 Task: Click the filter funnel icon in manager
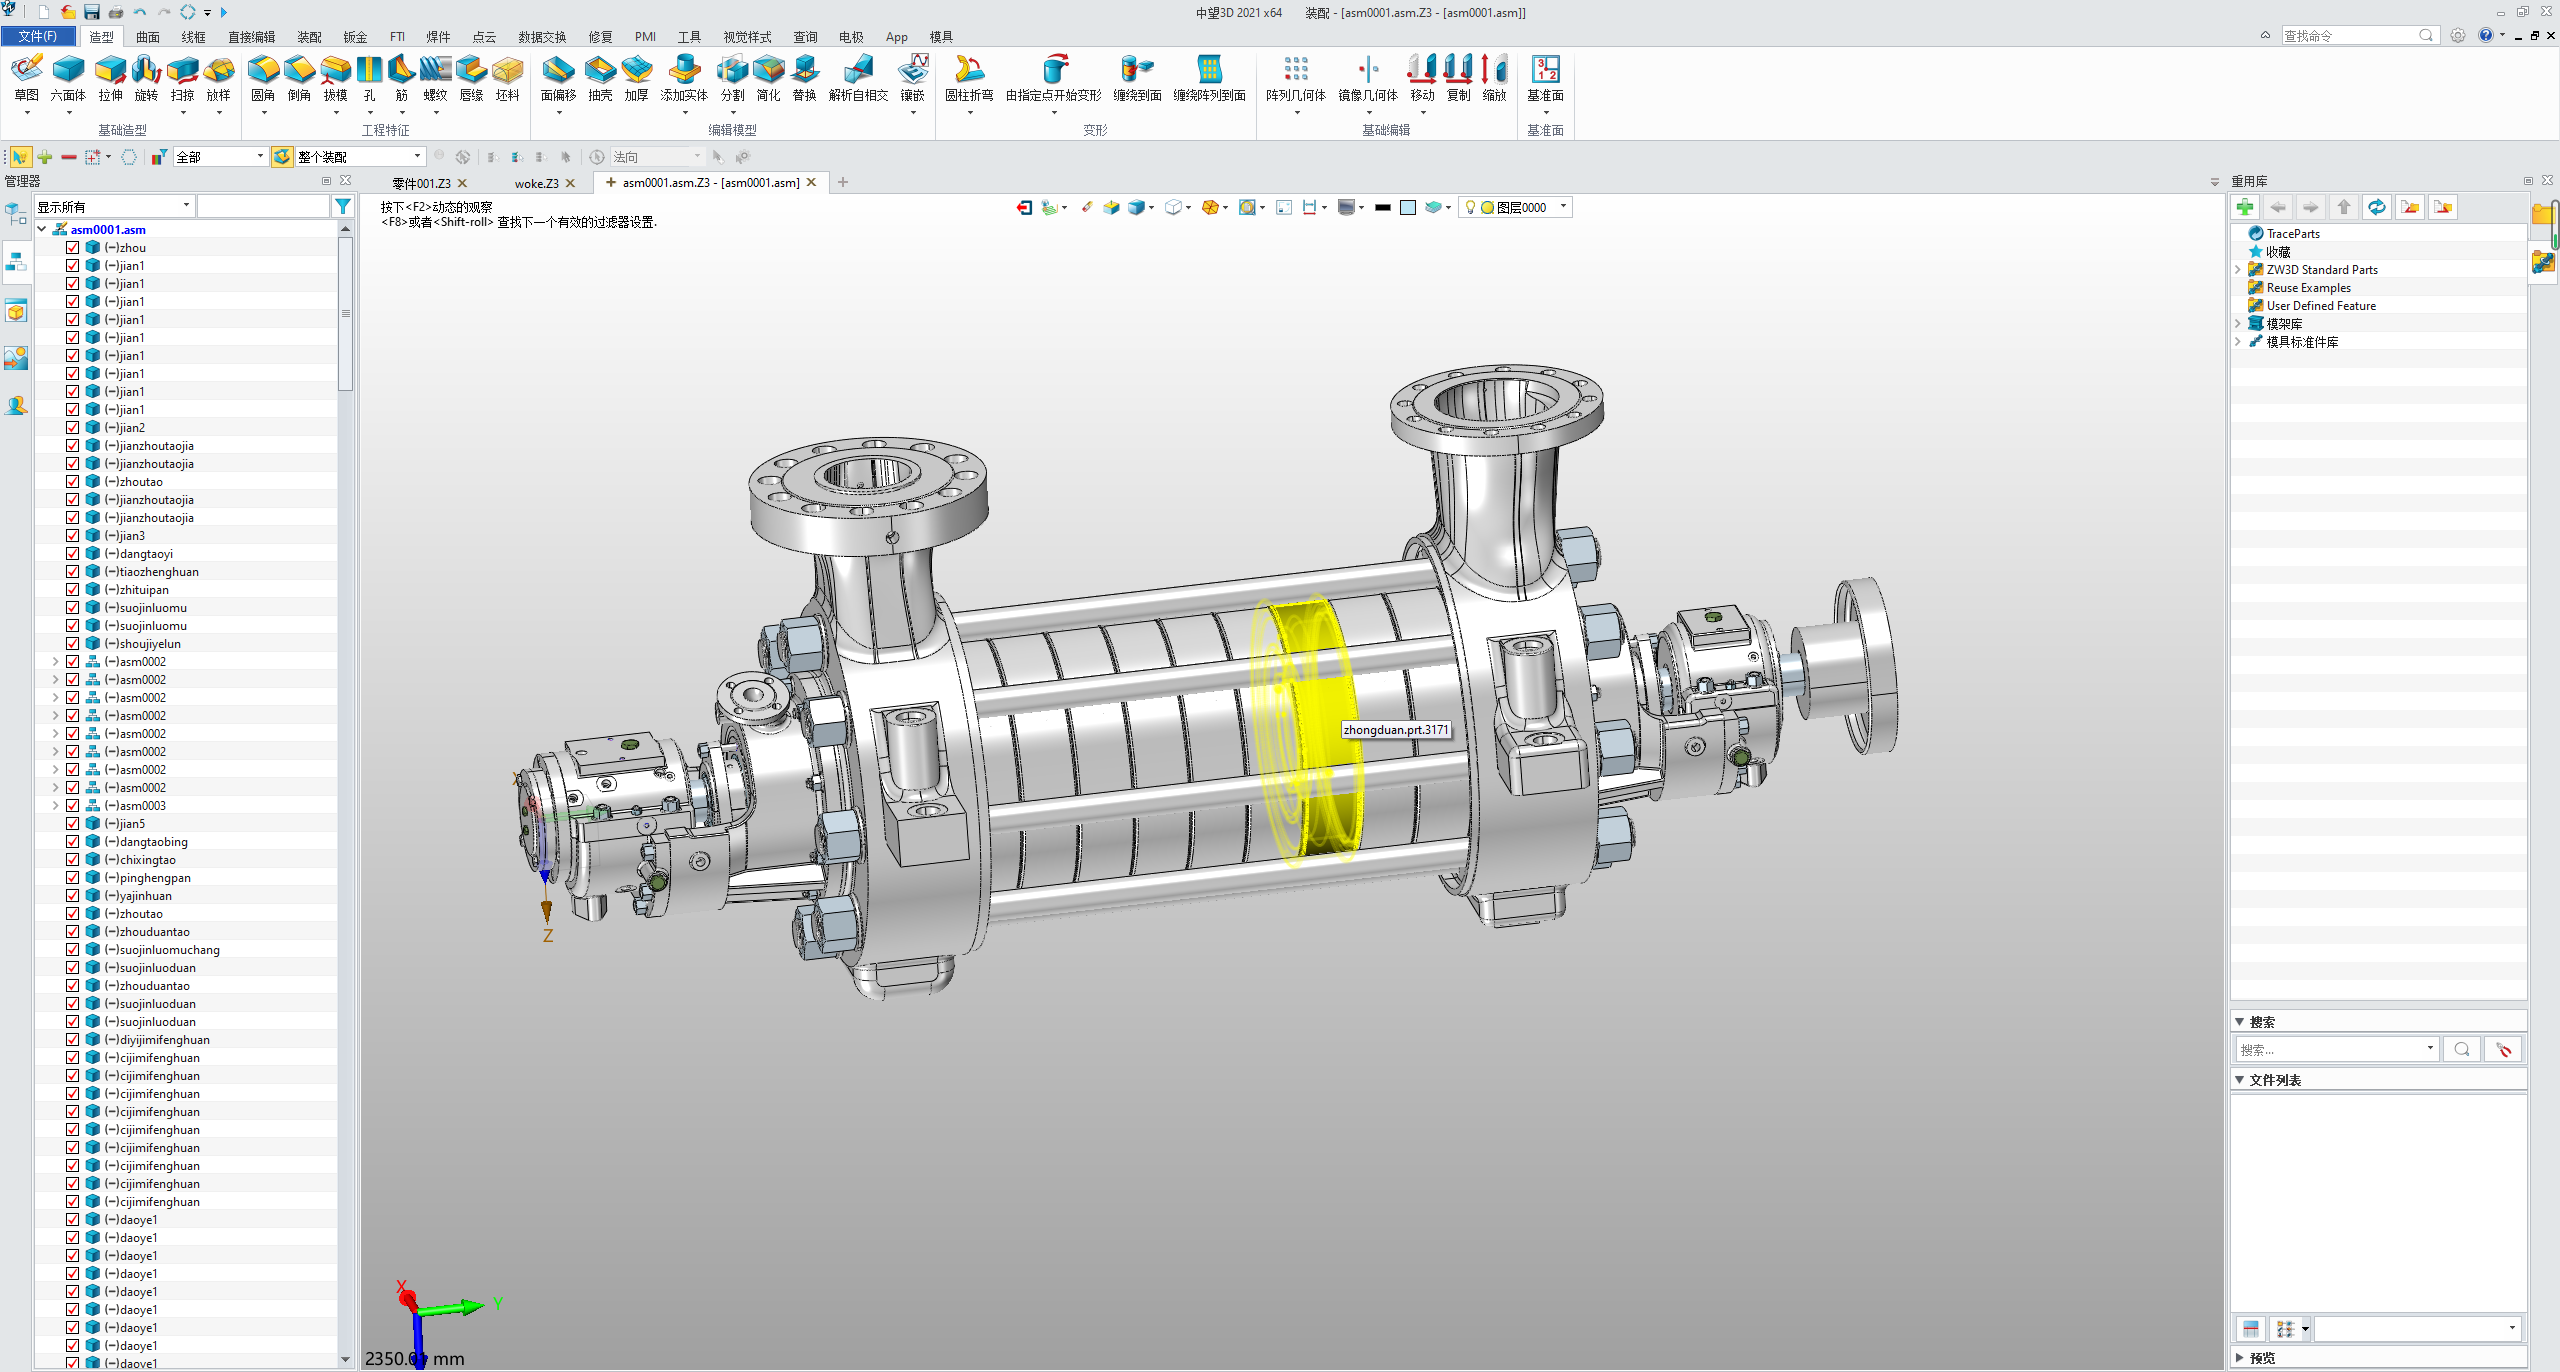[x=343, y=207]
